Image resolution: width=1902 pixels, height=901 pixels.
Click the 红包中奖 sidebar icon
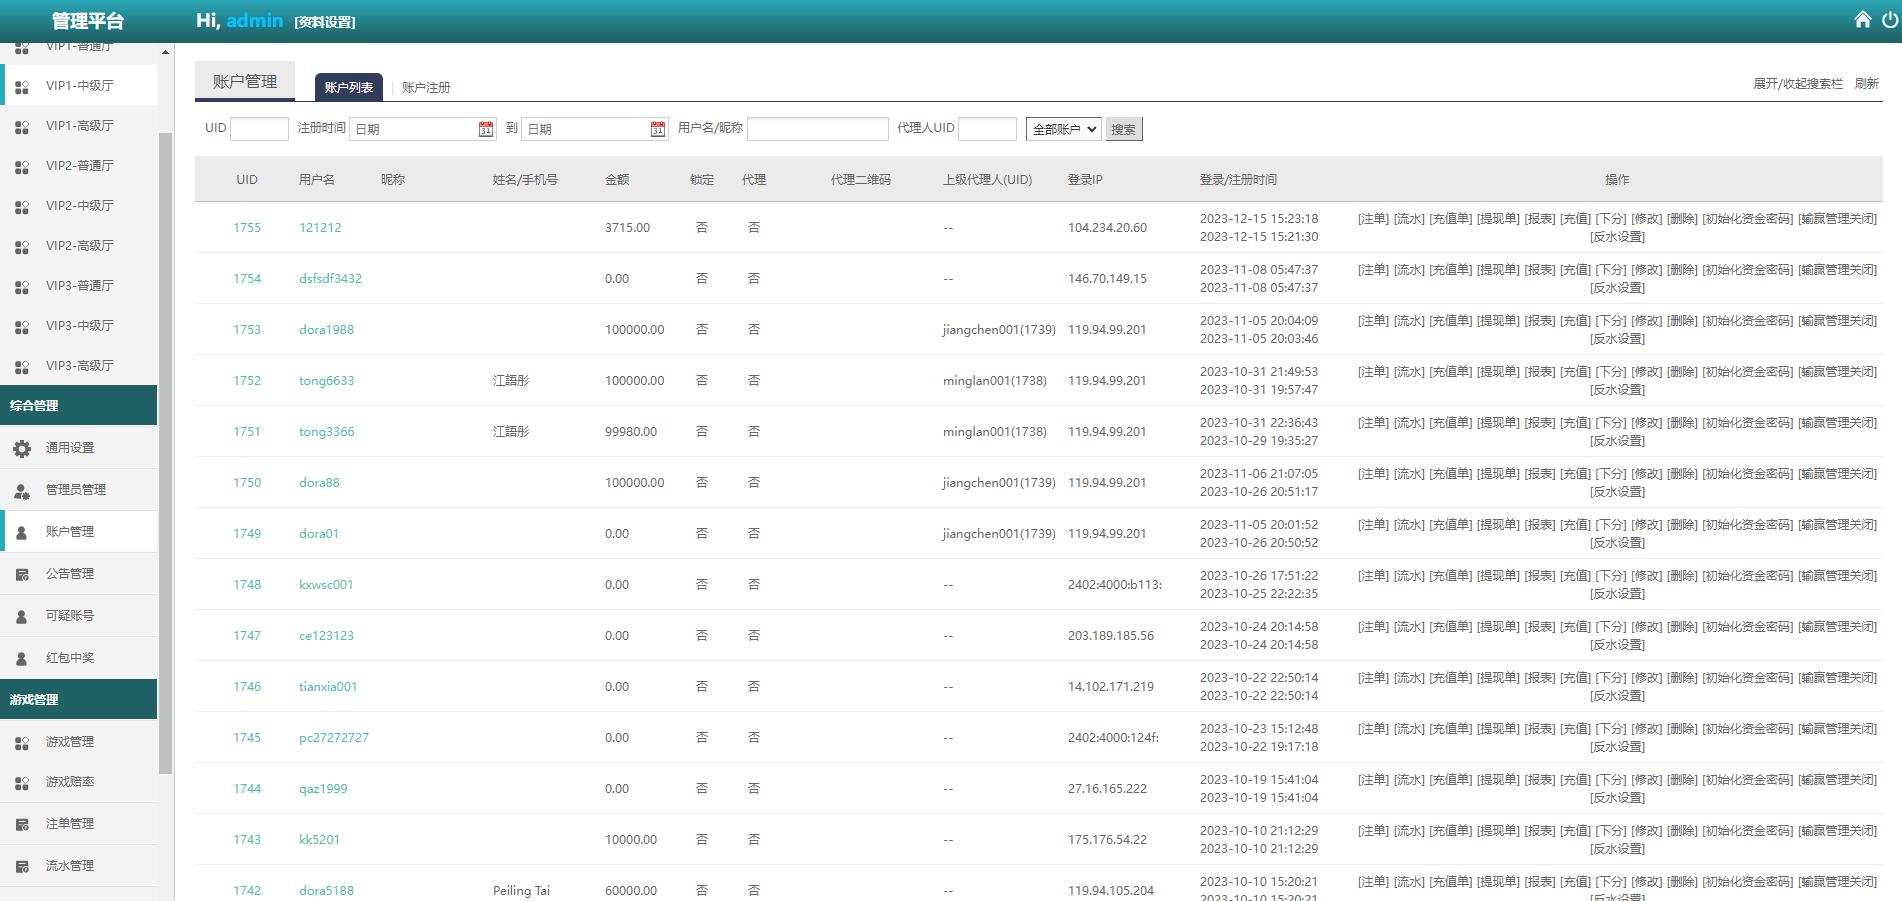22,659
